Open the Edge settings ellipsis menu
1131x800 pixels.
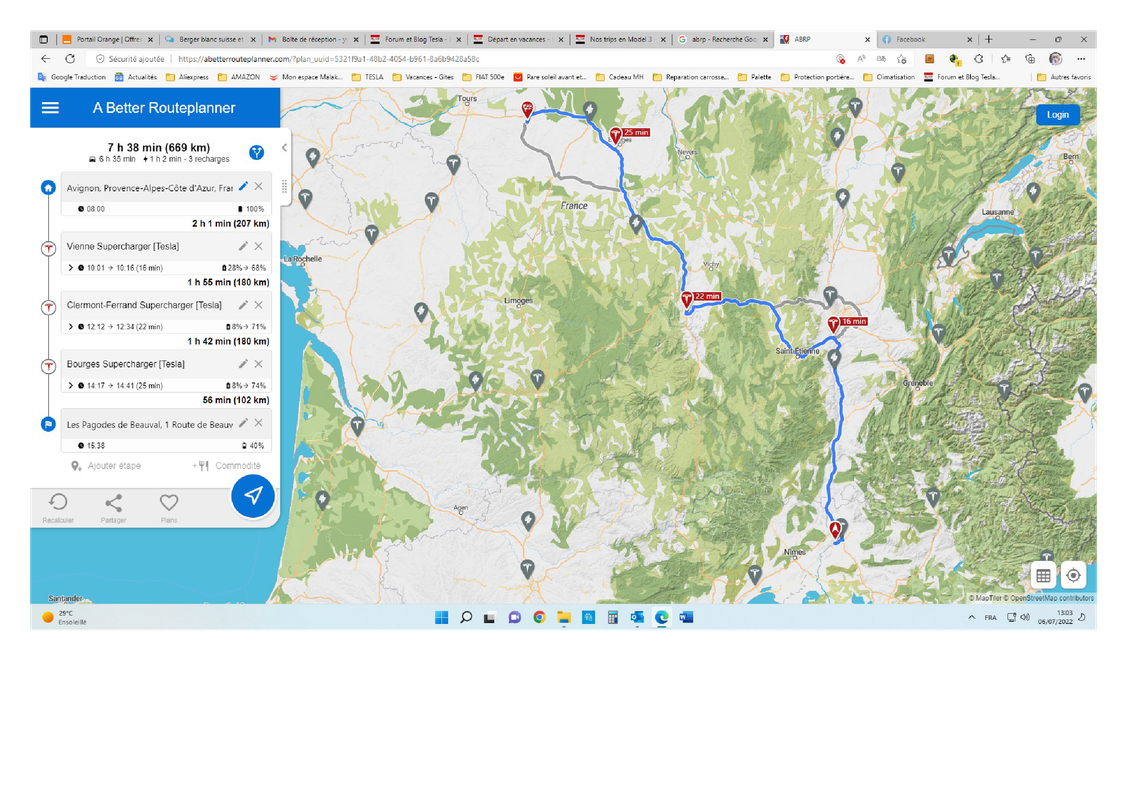tap(1081, 59)
